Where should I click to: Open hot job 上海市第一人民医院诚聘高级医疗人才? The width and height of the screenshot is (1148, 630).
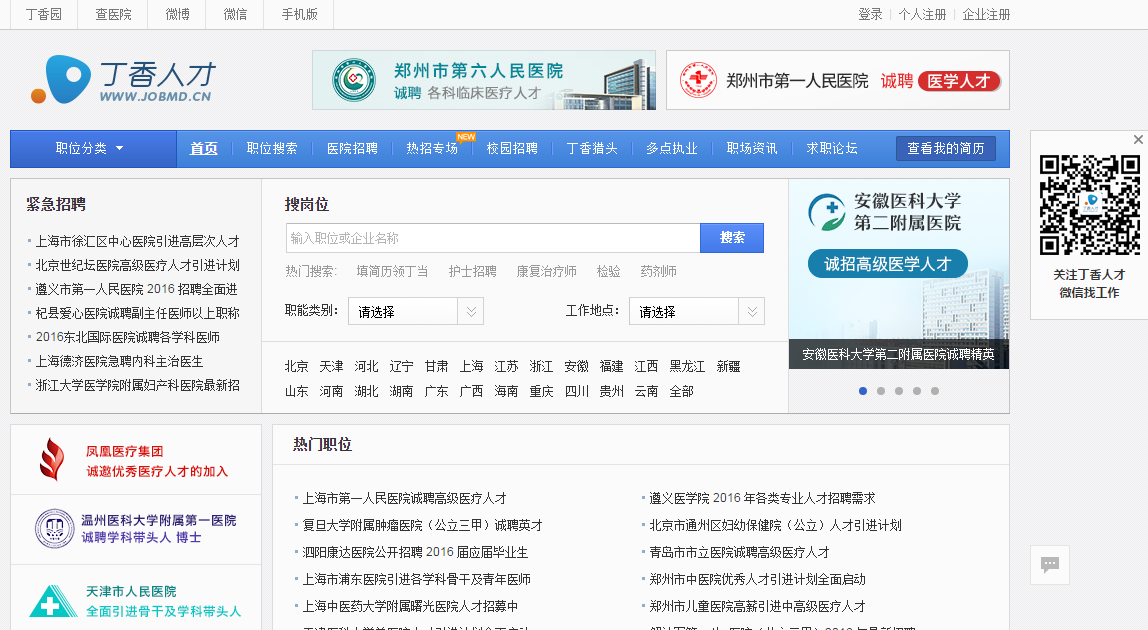[405, 498]
